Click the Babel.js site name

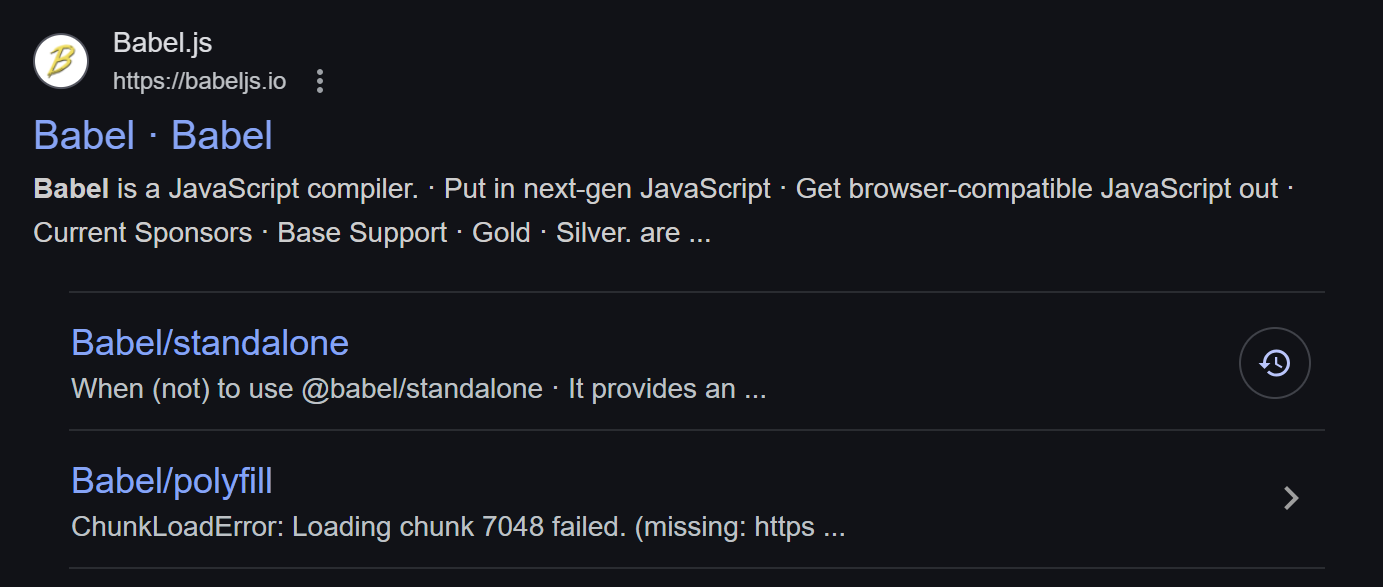(x=162, y=43)
